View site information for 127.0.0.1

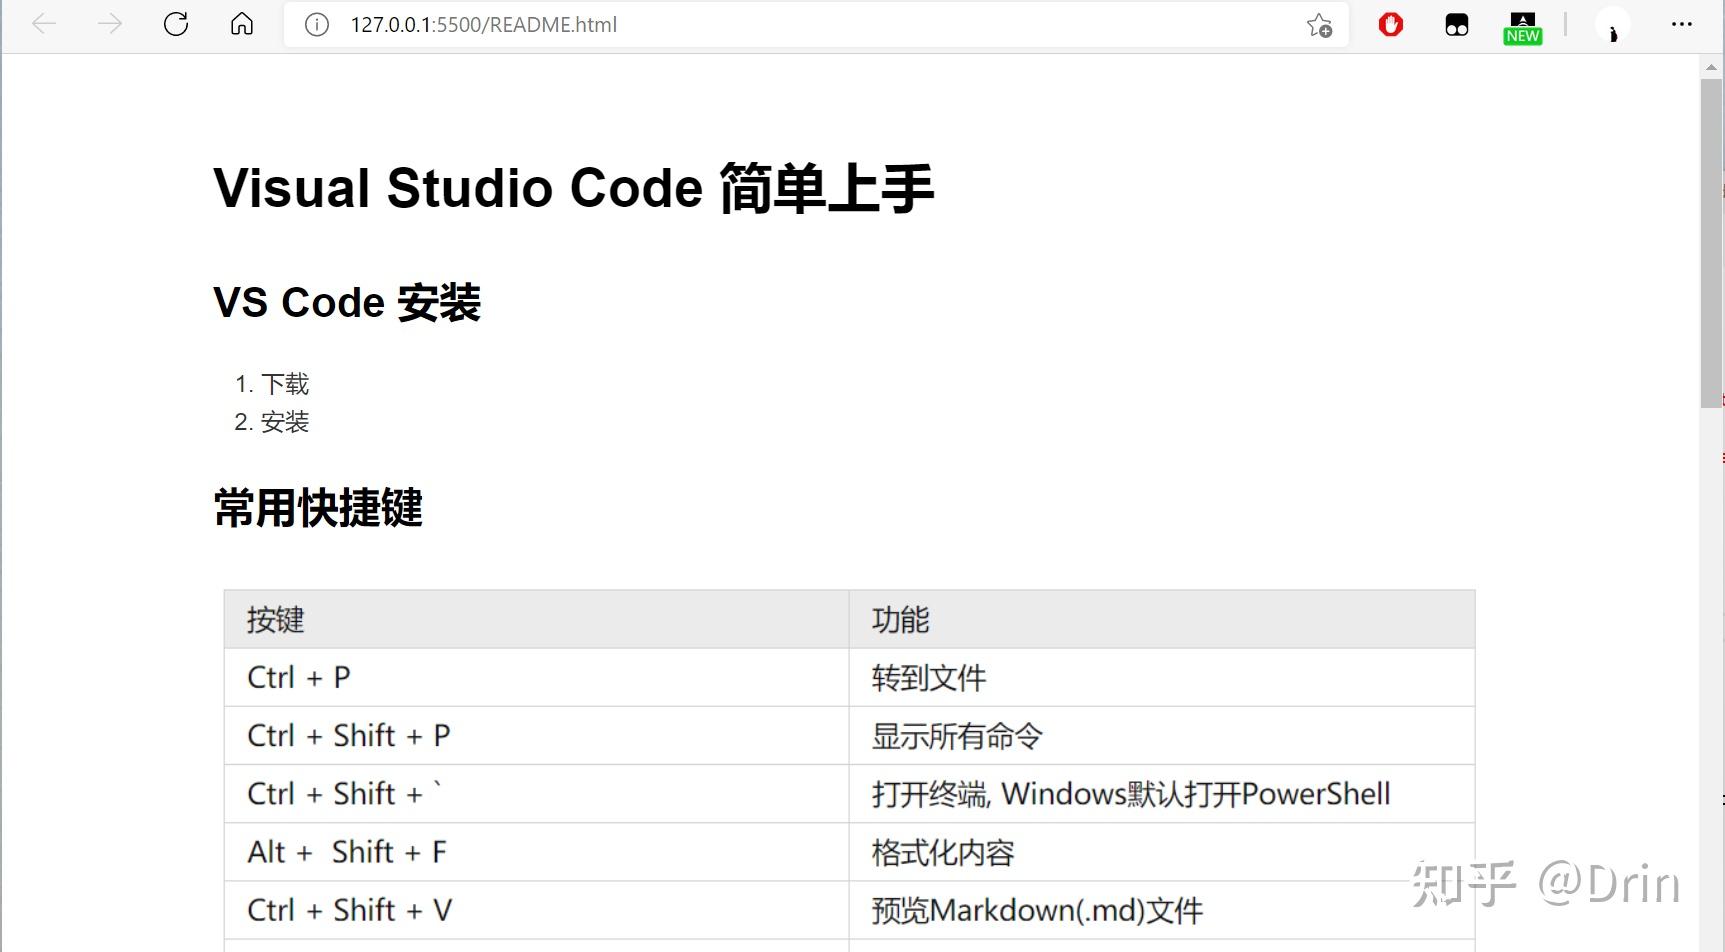pyautogui.click(x=316, y=24)
